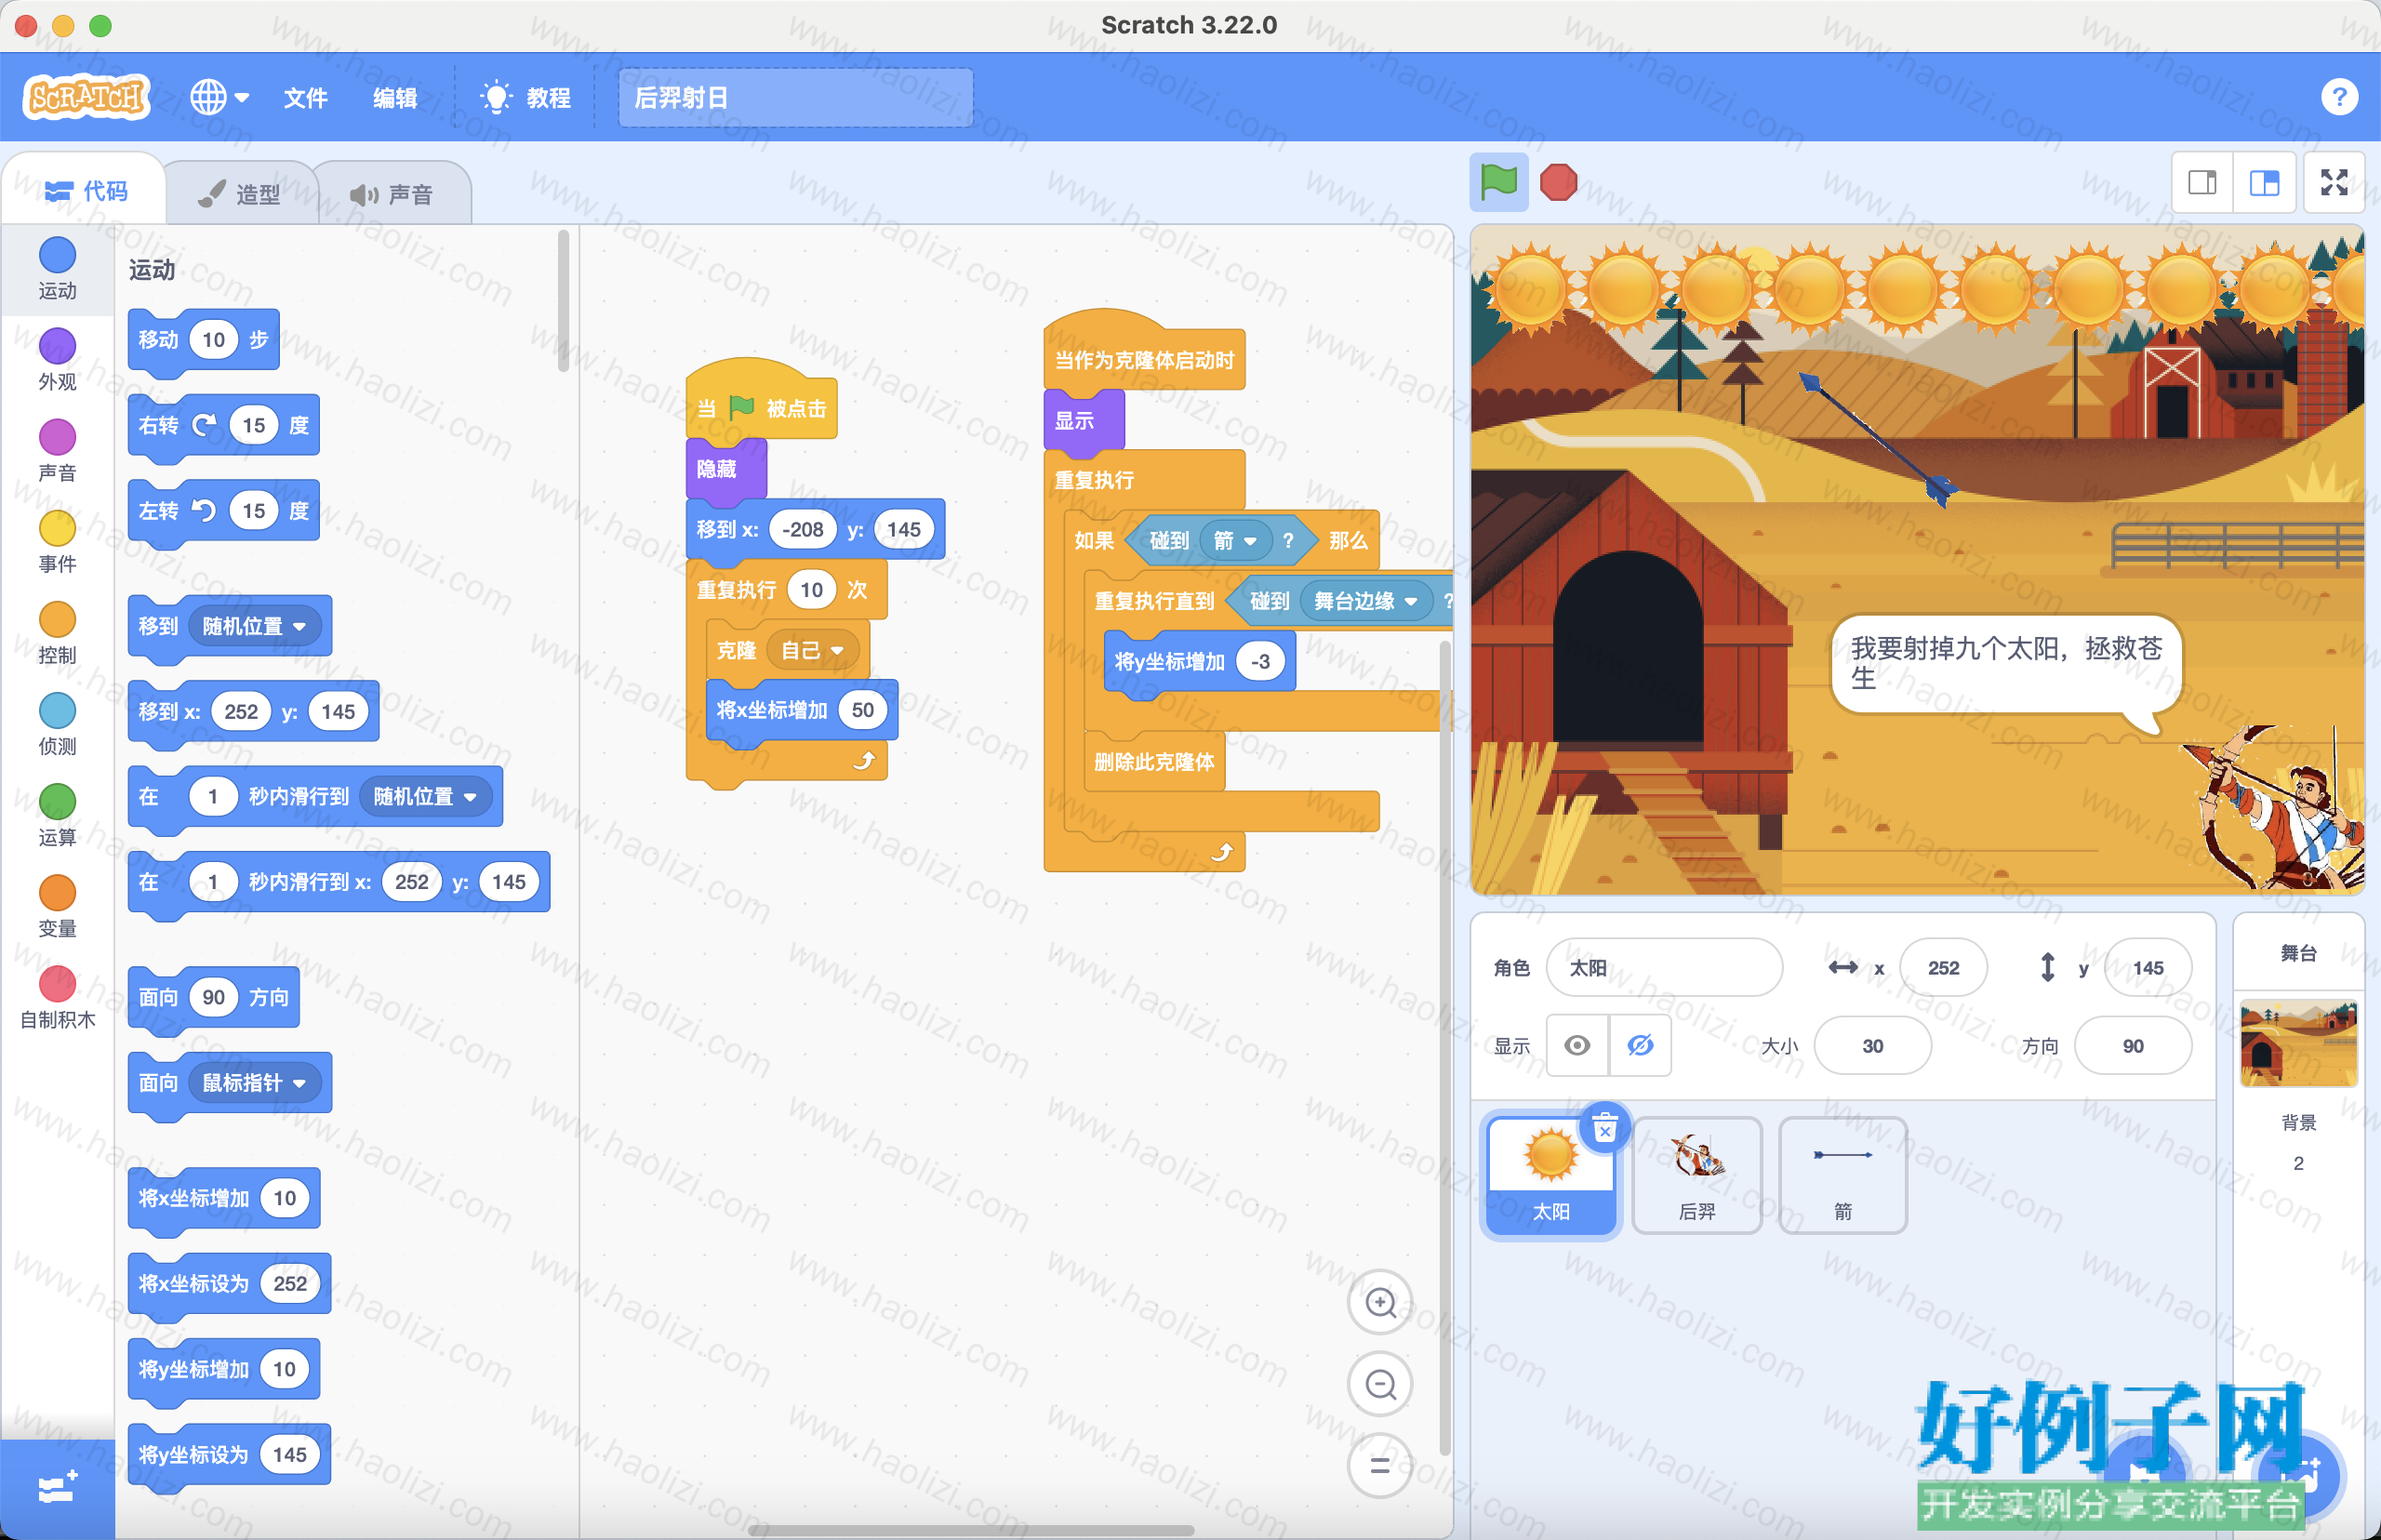The image size is (2381, 1540).
Task: Click the sprite name field 太阳
Action: (1663, 967)
